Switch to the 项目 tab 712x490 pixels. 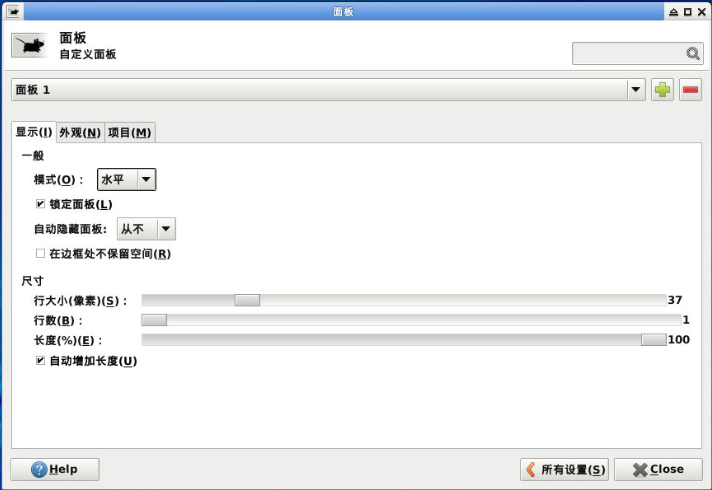[130, 133]
